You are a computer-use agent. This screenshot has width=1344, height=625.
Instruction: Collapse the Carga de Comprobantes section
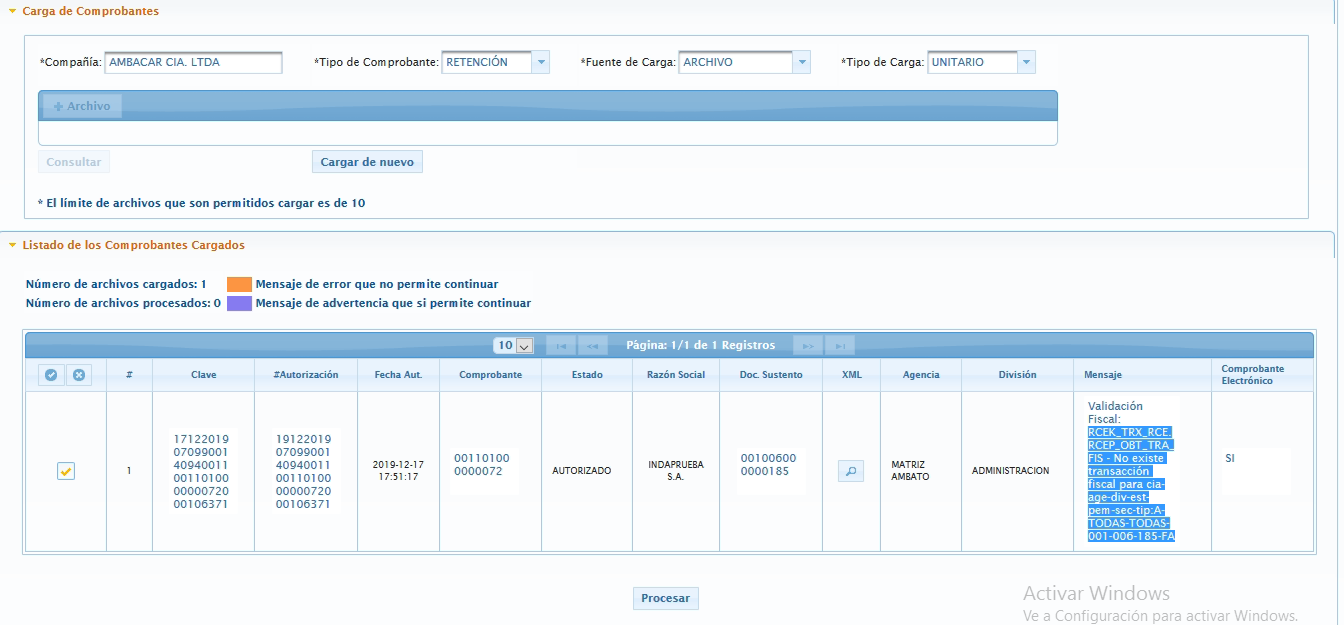[x=12, y=11]
